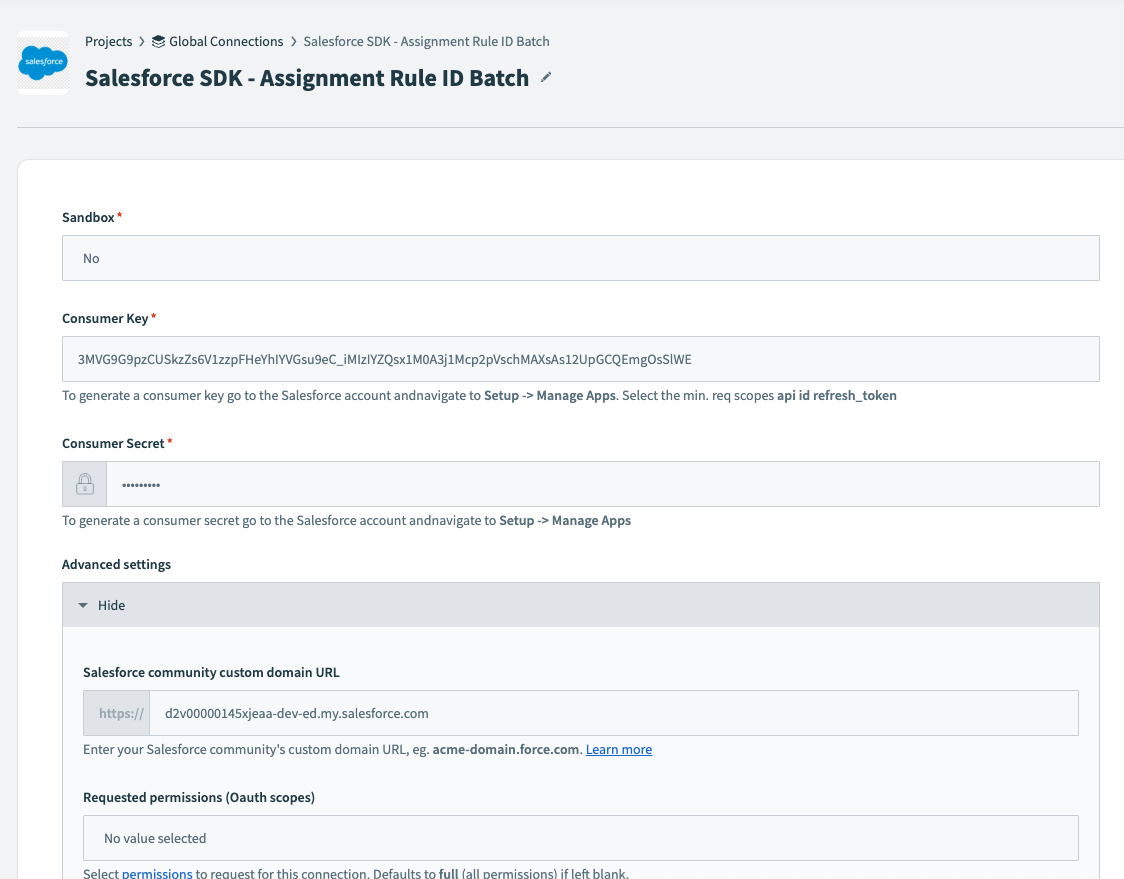This screenshot has width=1124, height=879.
Task: Click the Salesforce logo icon
Action: [42, 63]
